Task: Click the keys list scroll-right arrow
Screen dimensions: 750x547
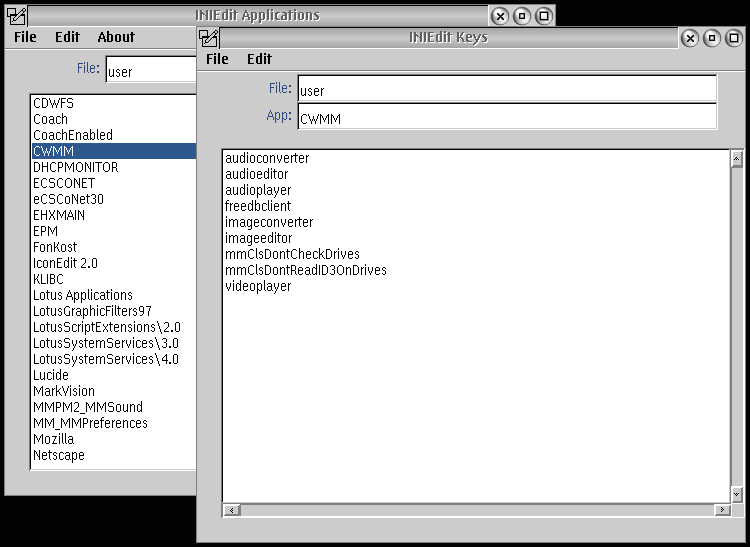Action: click(x=722, y=510)
